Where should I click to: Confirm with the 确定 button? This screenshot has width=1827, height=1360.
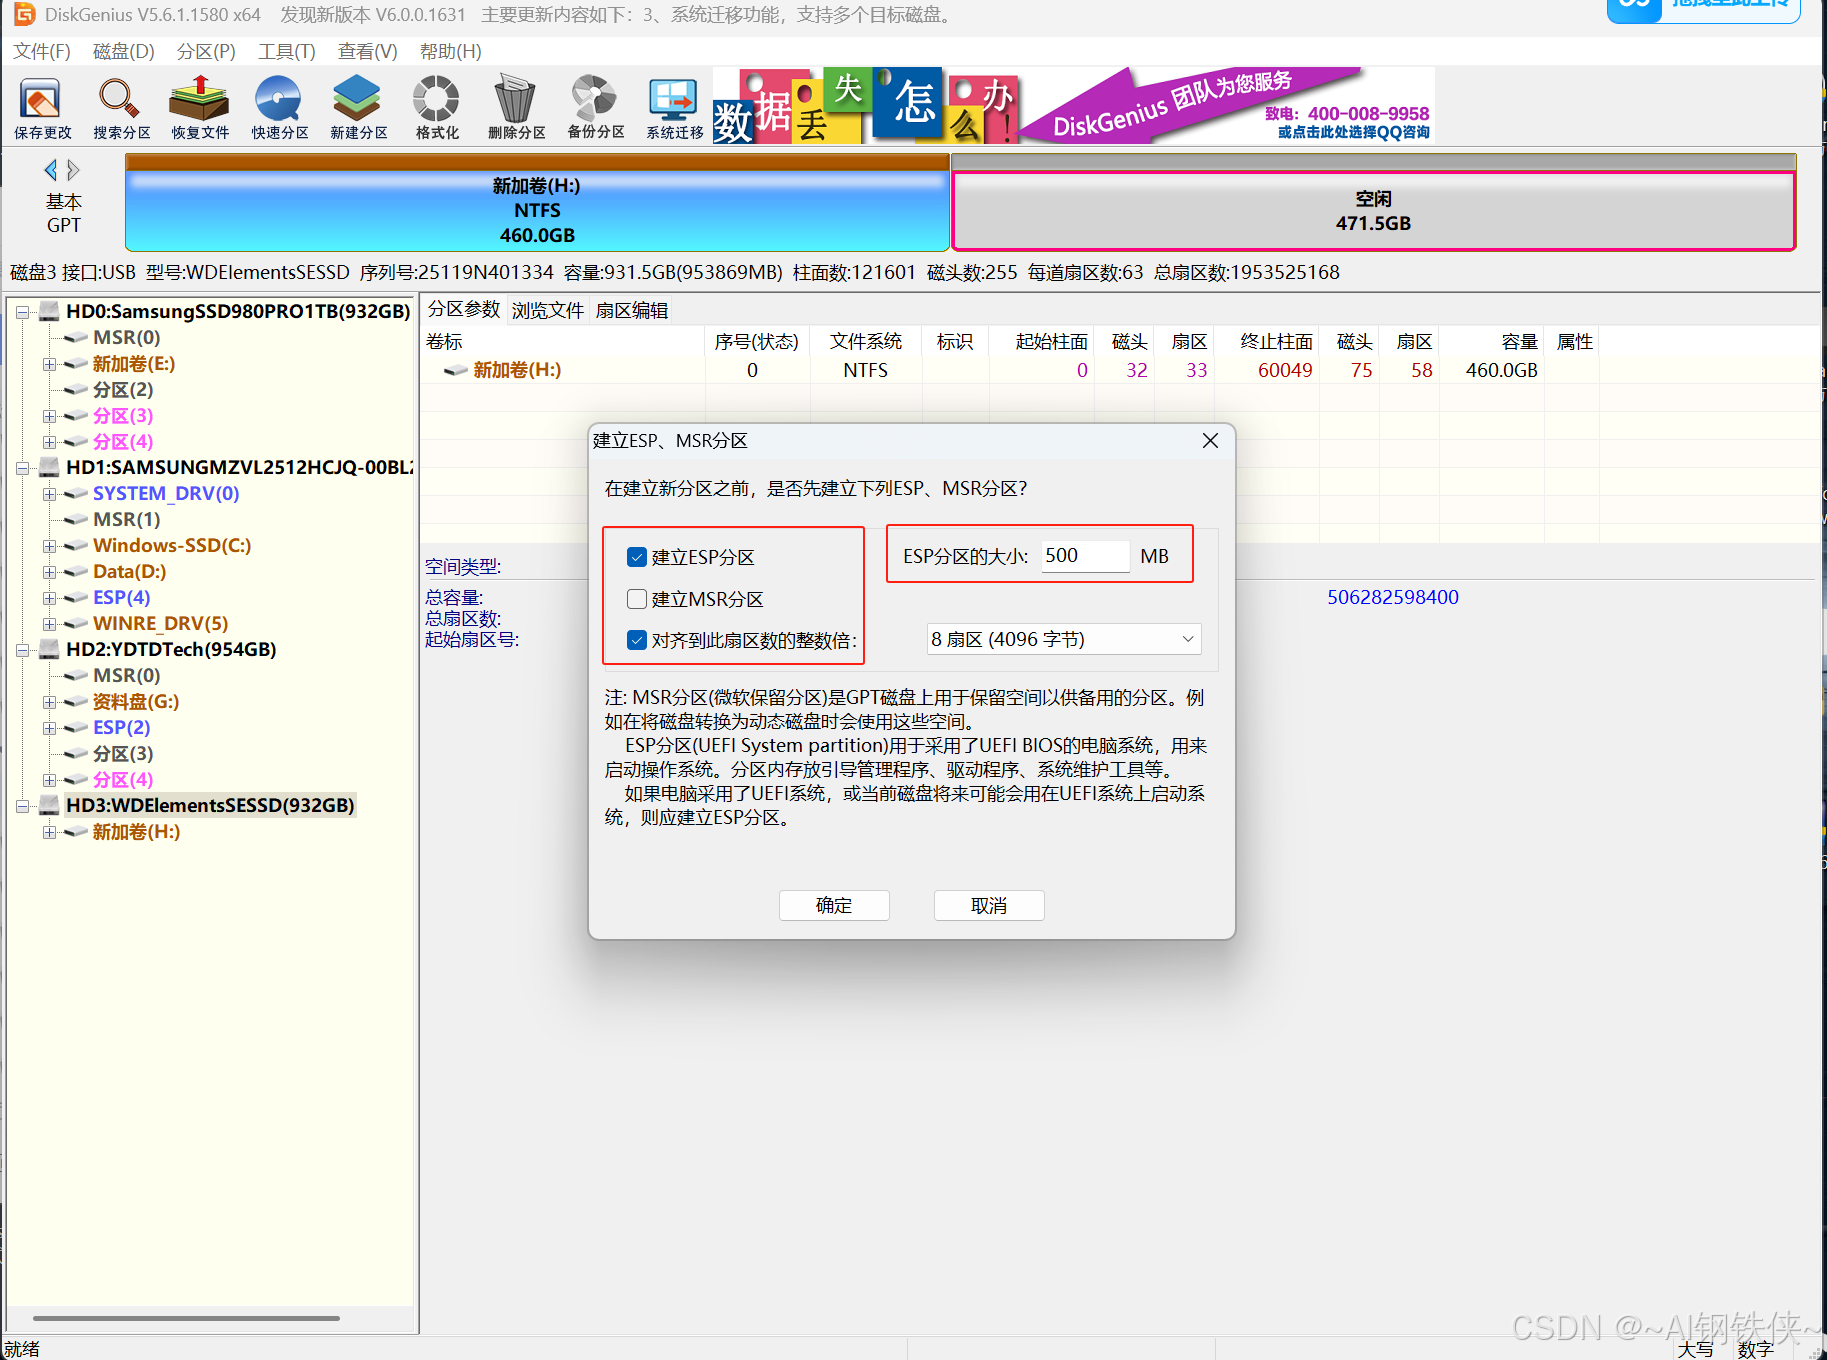pos(834,905)
